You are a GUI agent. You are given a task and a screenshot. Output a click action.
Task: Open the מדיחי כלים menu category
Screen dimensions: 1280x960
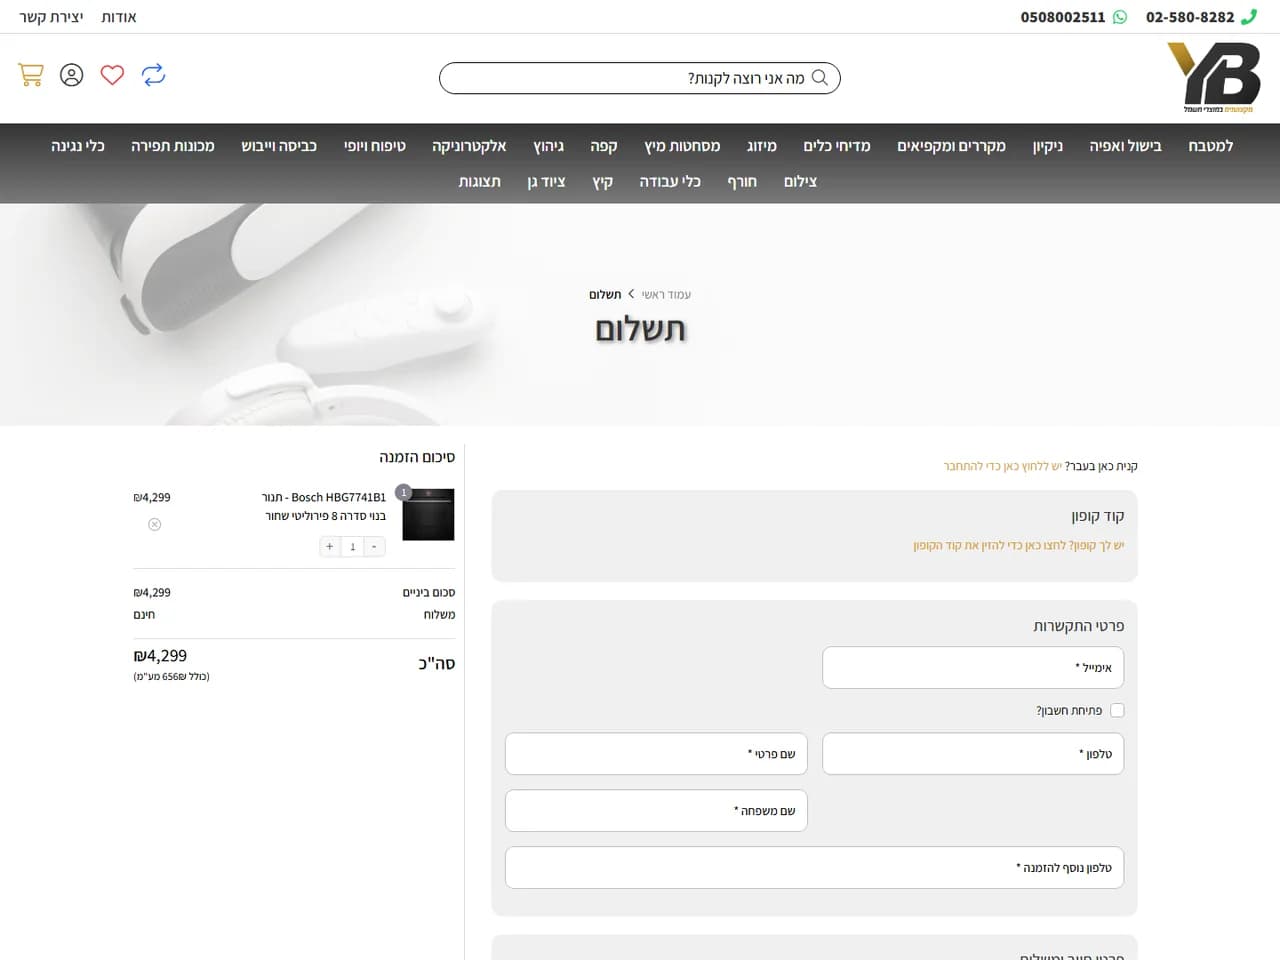[x=837, y=146]
